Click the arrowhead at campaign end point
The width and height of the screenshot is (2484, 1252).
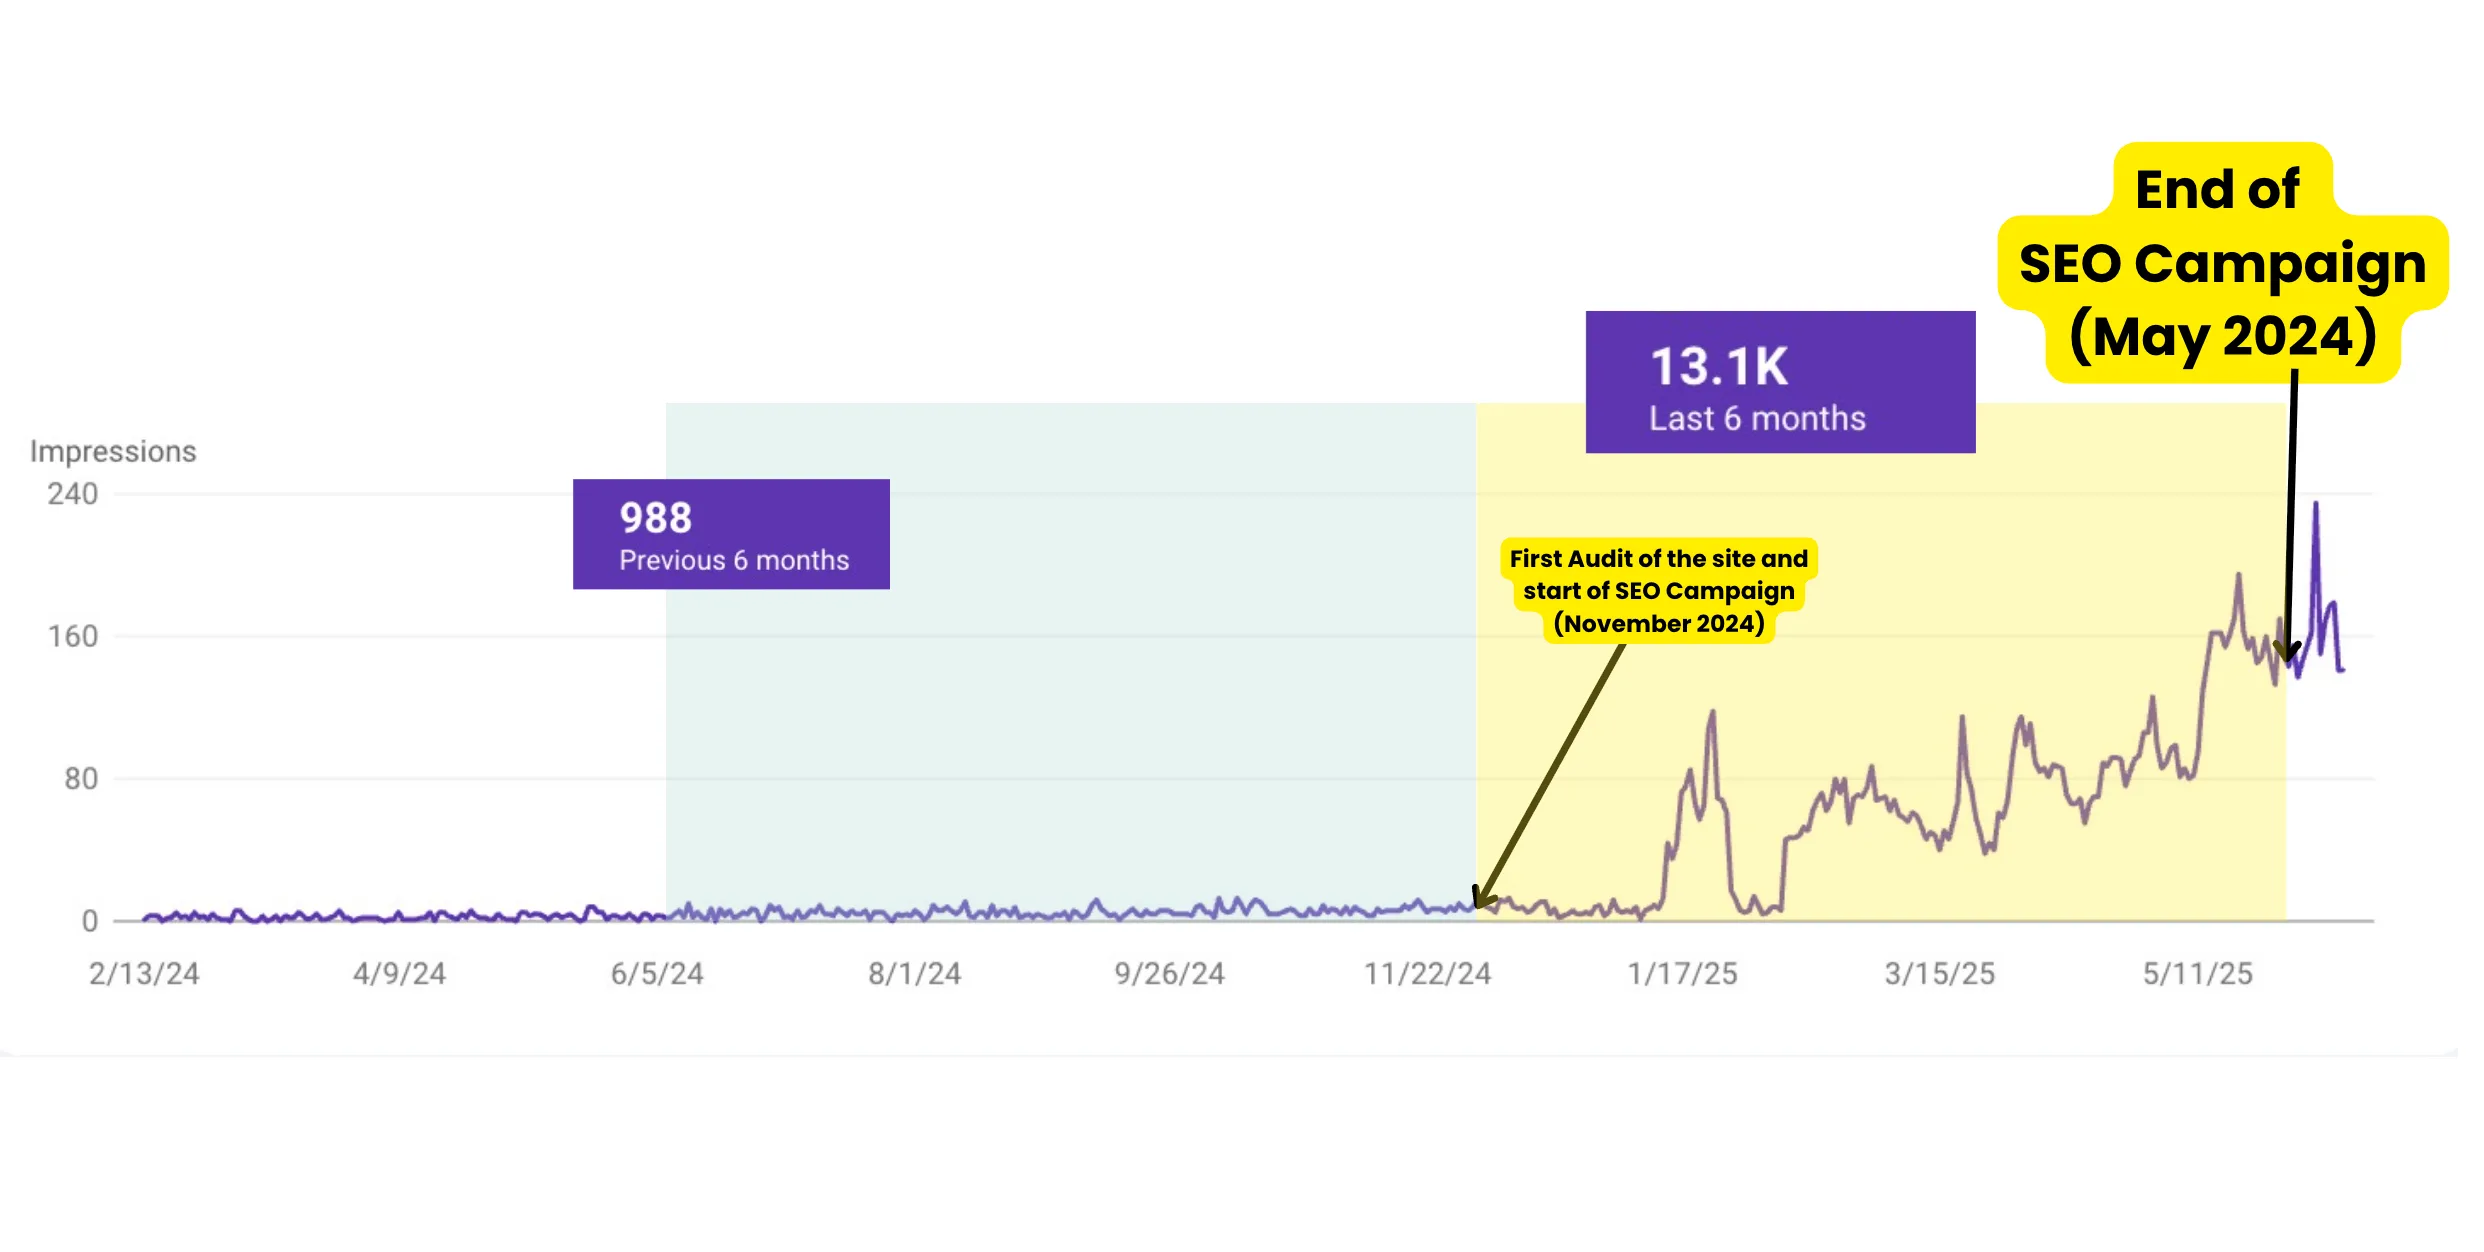click(2288, 652)
